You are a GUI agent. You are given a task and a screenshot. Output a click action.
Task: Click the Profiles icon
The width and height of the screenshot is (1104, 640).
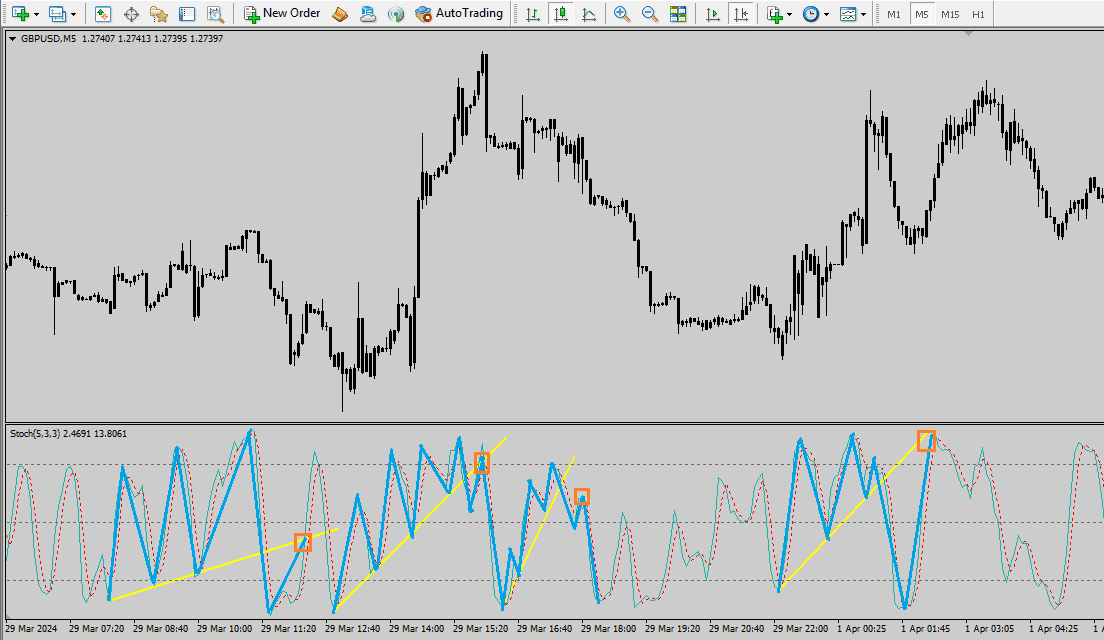[x=57, y=14]
